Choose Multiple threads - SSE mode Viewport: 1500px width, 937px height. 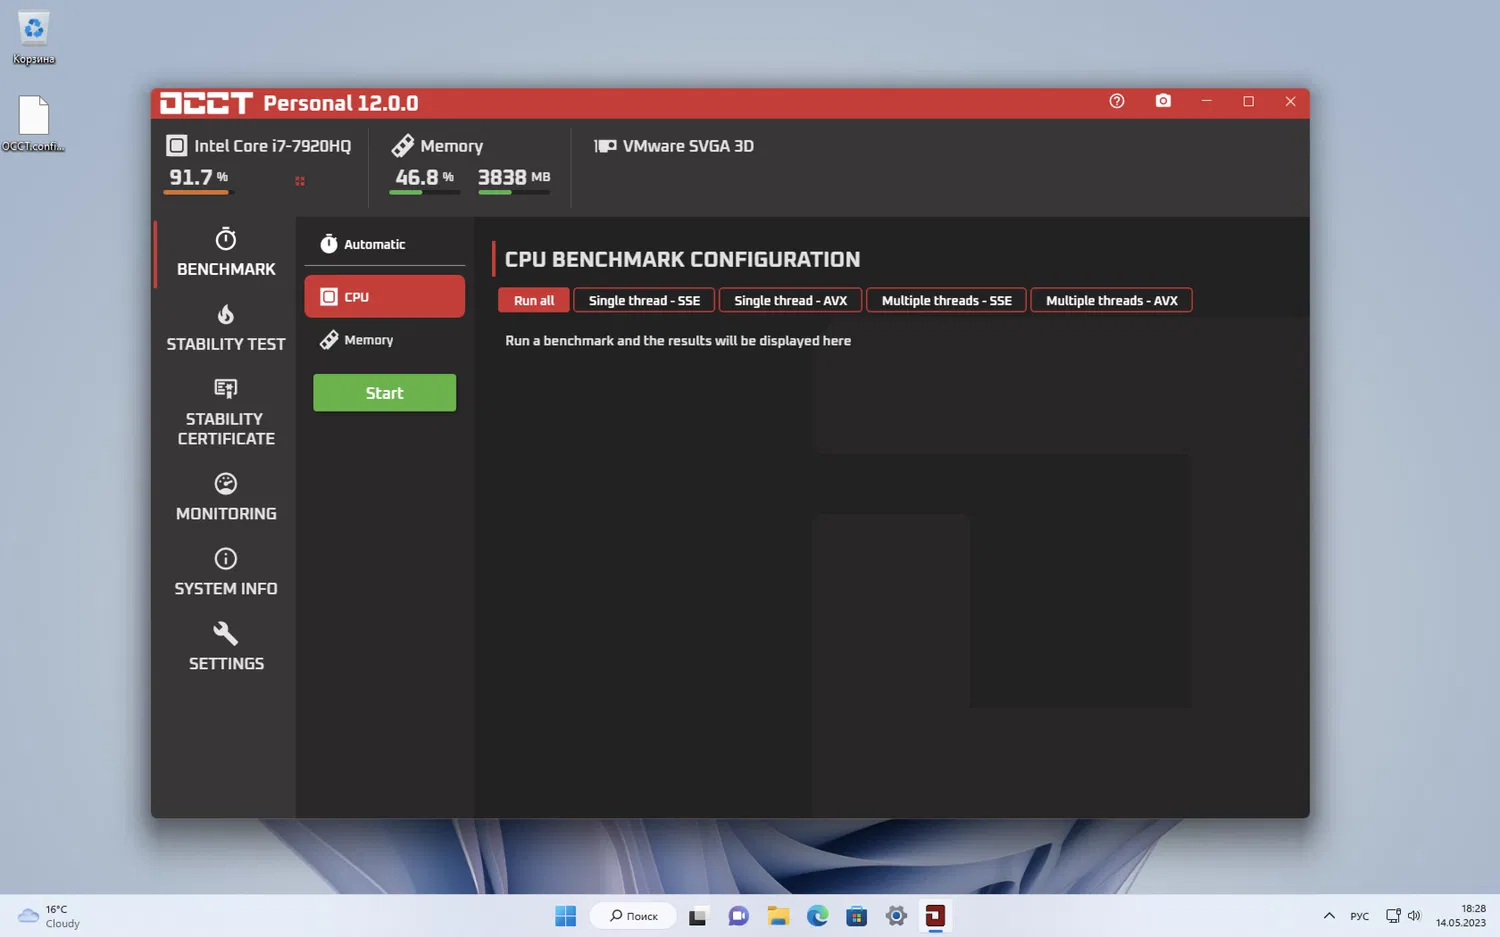point(946,300)
